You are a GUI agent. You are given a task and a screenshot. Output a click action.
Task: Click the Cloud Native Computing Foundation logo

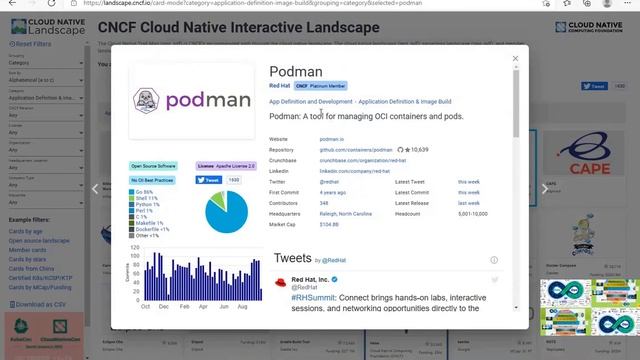click(x=589, y=27)
